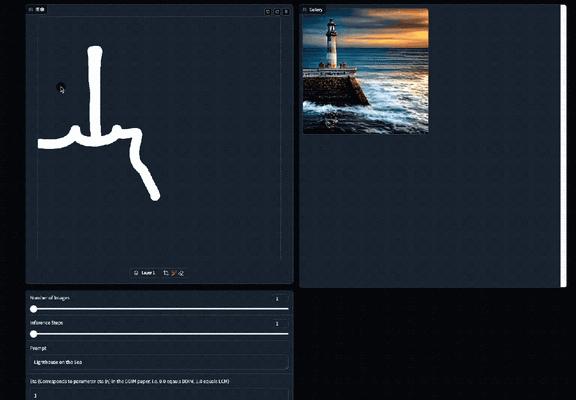Click the Inference Steps value box
576x400 pixels.
280,324
